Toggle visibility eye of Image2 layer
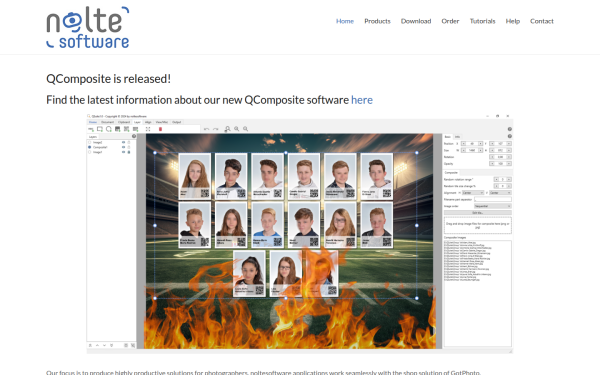This screenshot has width=600, height=375. (x=123, y=142)
